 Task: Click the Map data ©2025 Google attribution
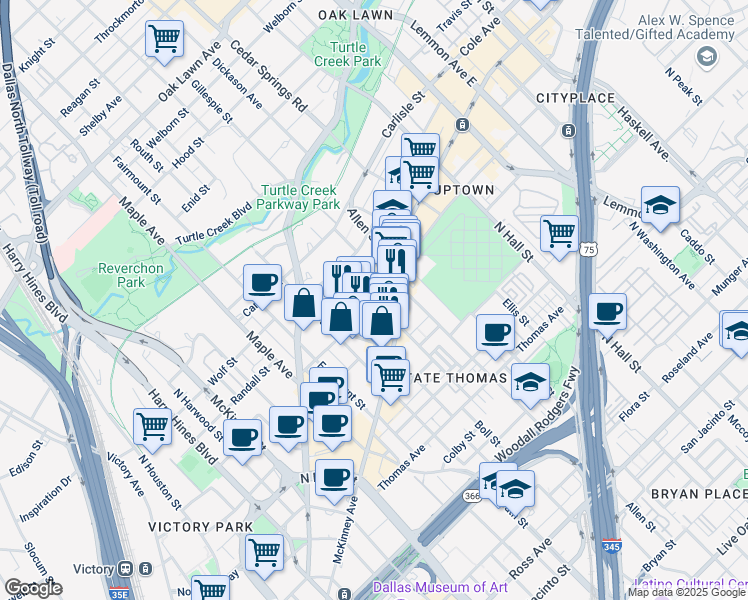(687, 593)
